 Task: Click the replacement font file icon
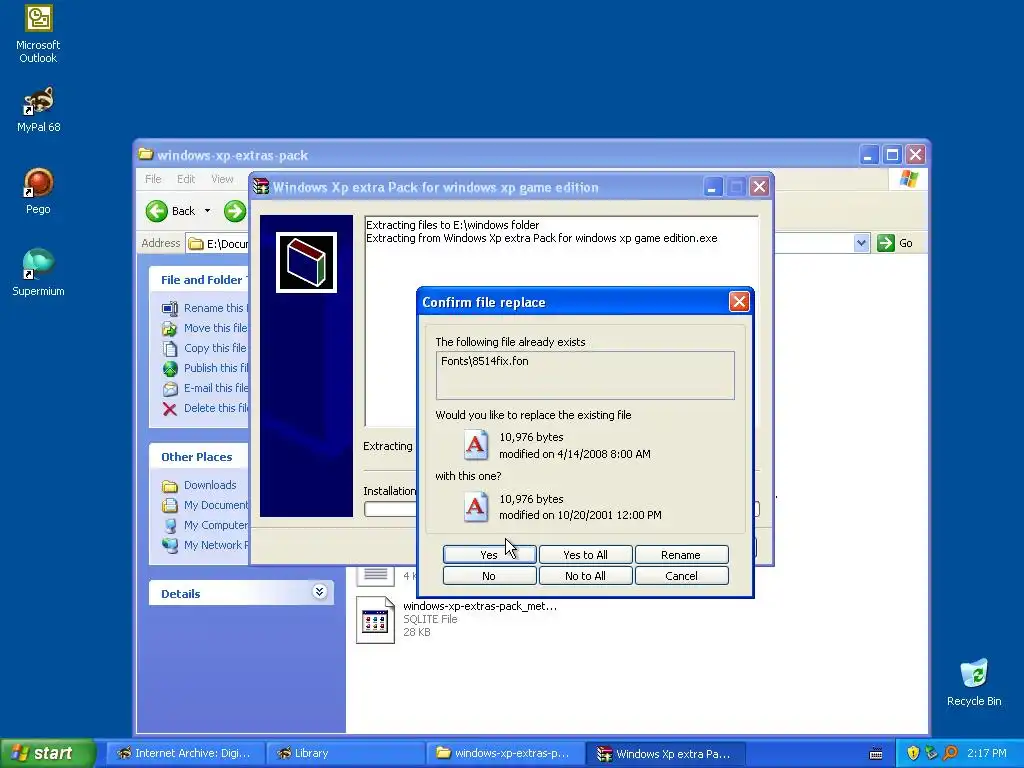point(475,507)
